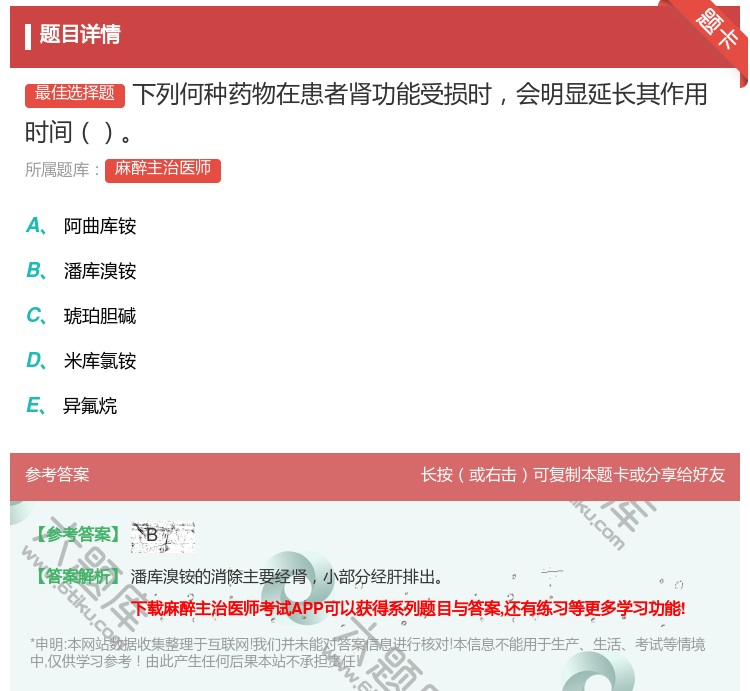Select option E 异氟烷

[x=72, y=406]
